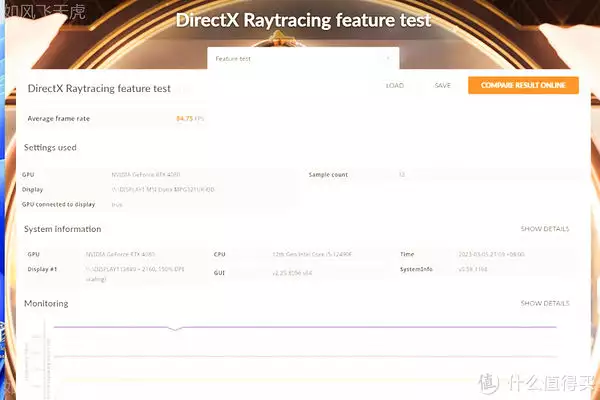Show details for Monitoring section

(x=545, y=303)
